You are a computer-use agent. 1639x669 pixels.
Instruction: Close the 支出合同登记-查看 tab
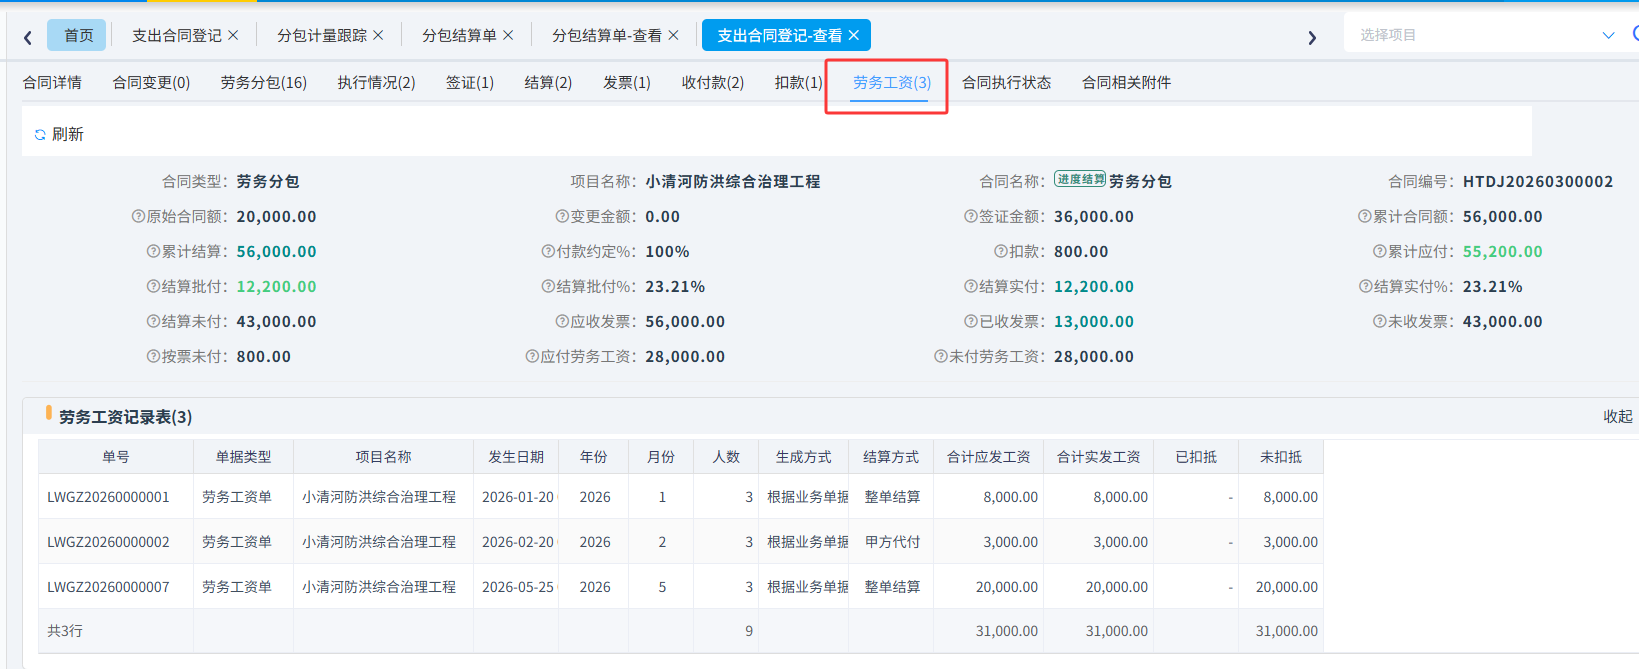click(853, 35)
